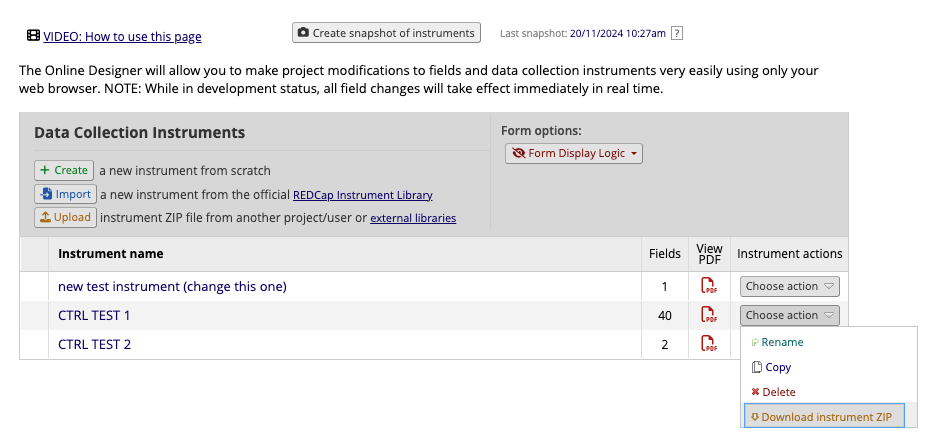The height and width of the screenshot is (436, 927).
Task: Click PDF icon for new test instrument
Action: pos(708,287)
